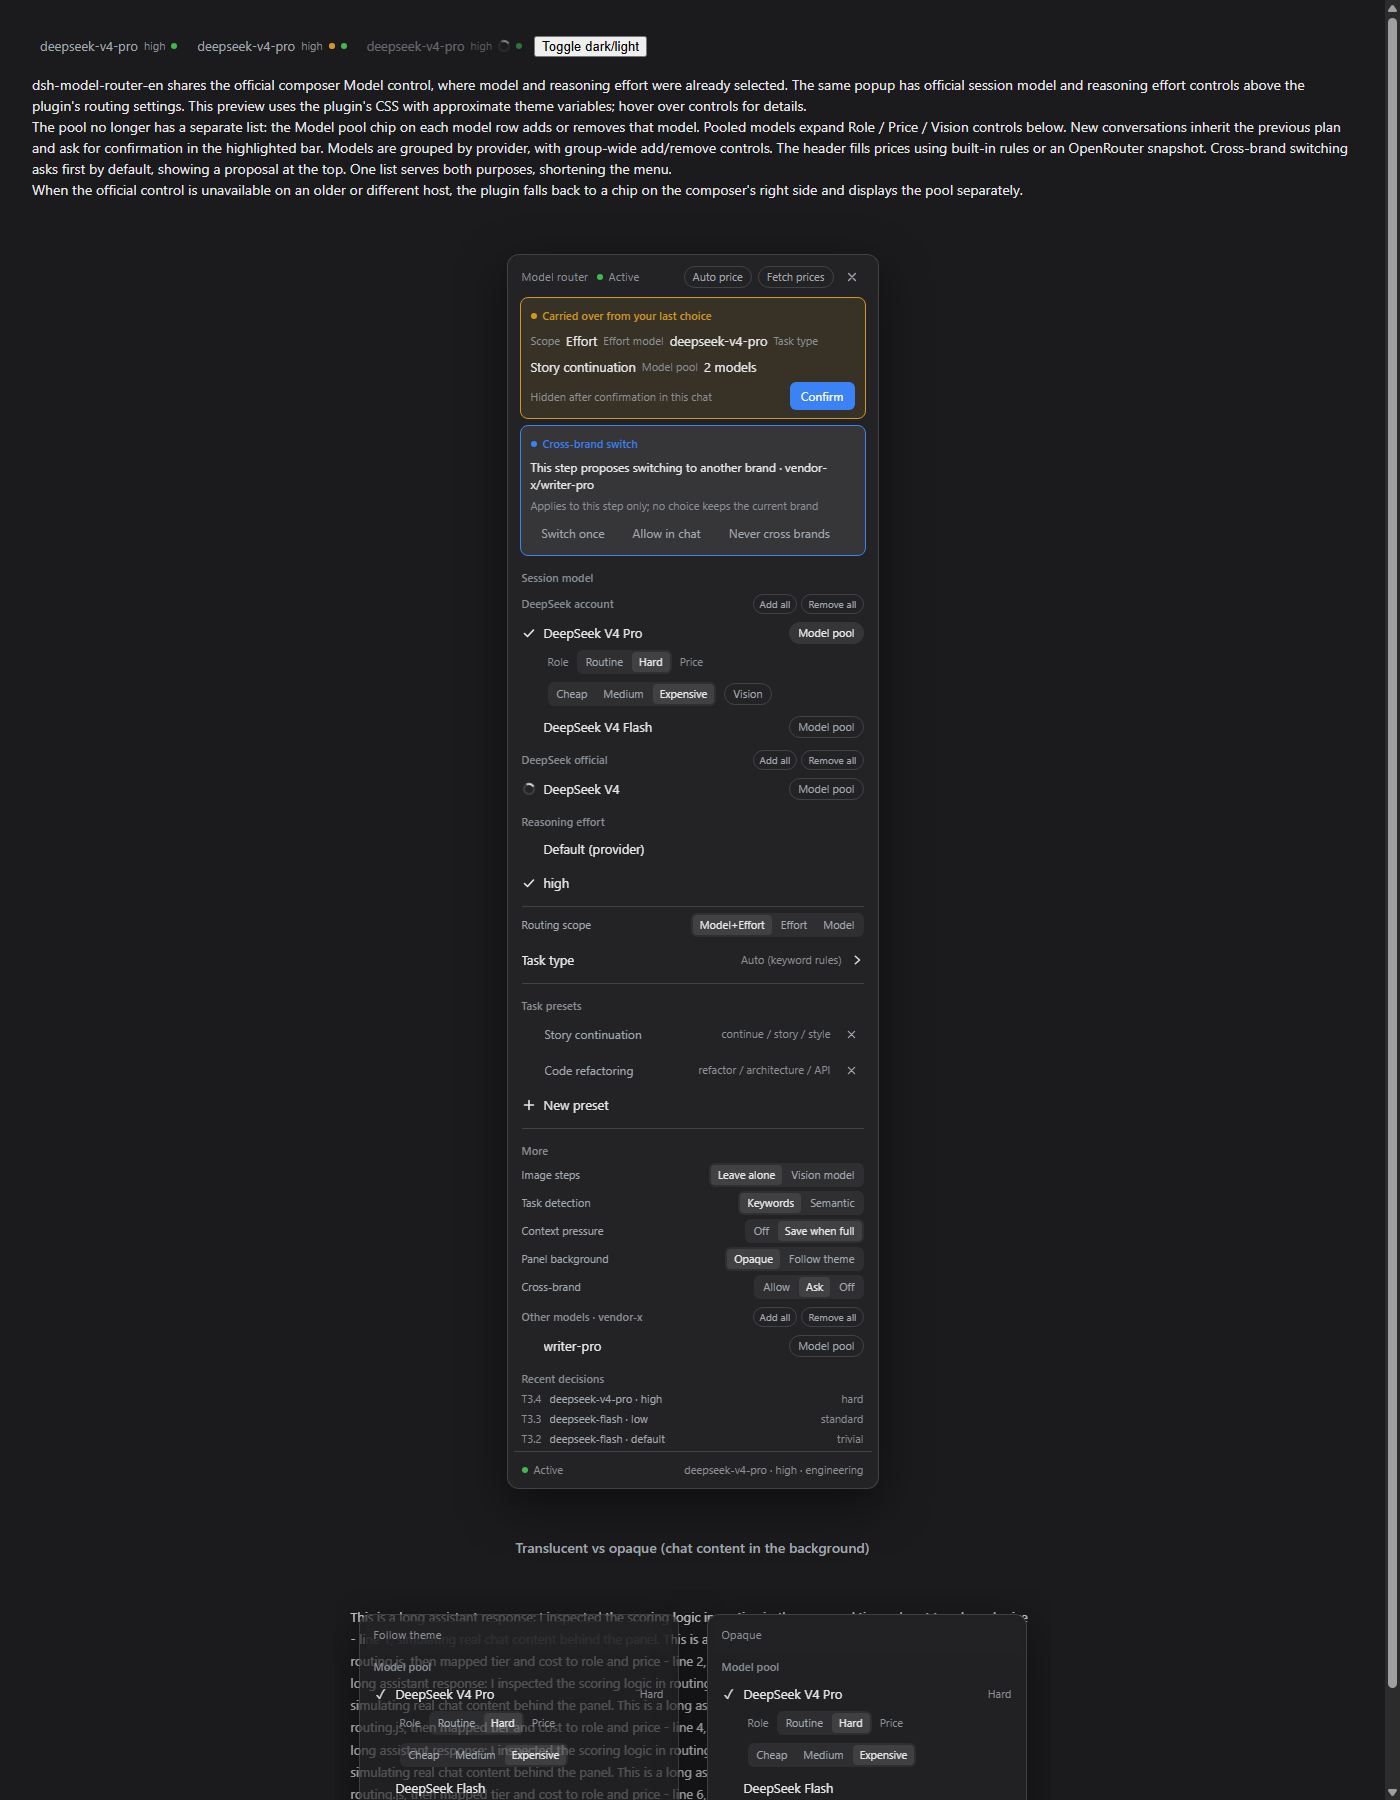This screenshot has width=1400, height=1800.
Task: Set Image steps to Vision model
Action: pyautogui.click(x=822, y=1175)
